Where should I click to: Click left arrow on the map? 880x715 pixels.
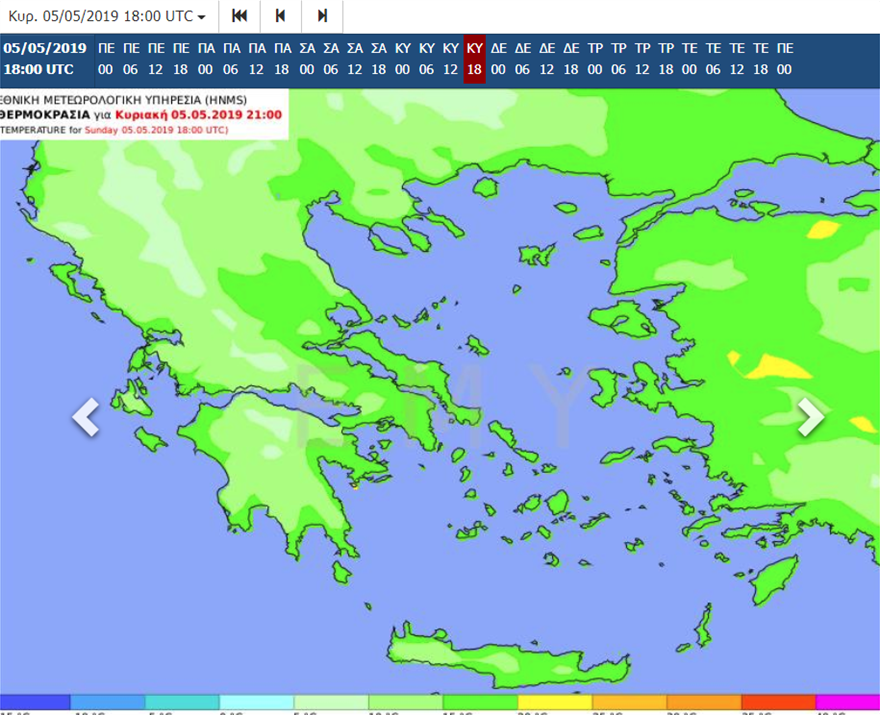click(86, 417)
